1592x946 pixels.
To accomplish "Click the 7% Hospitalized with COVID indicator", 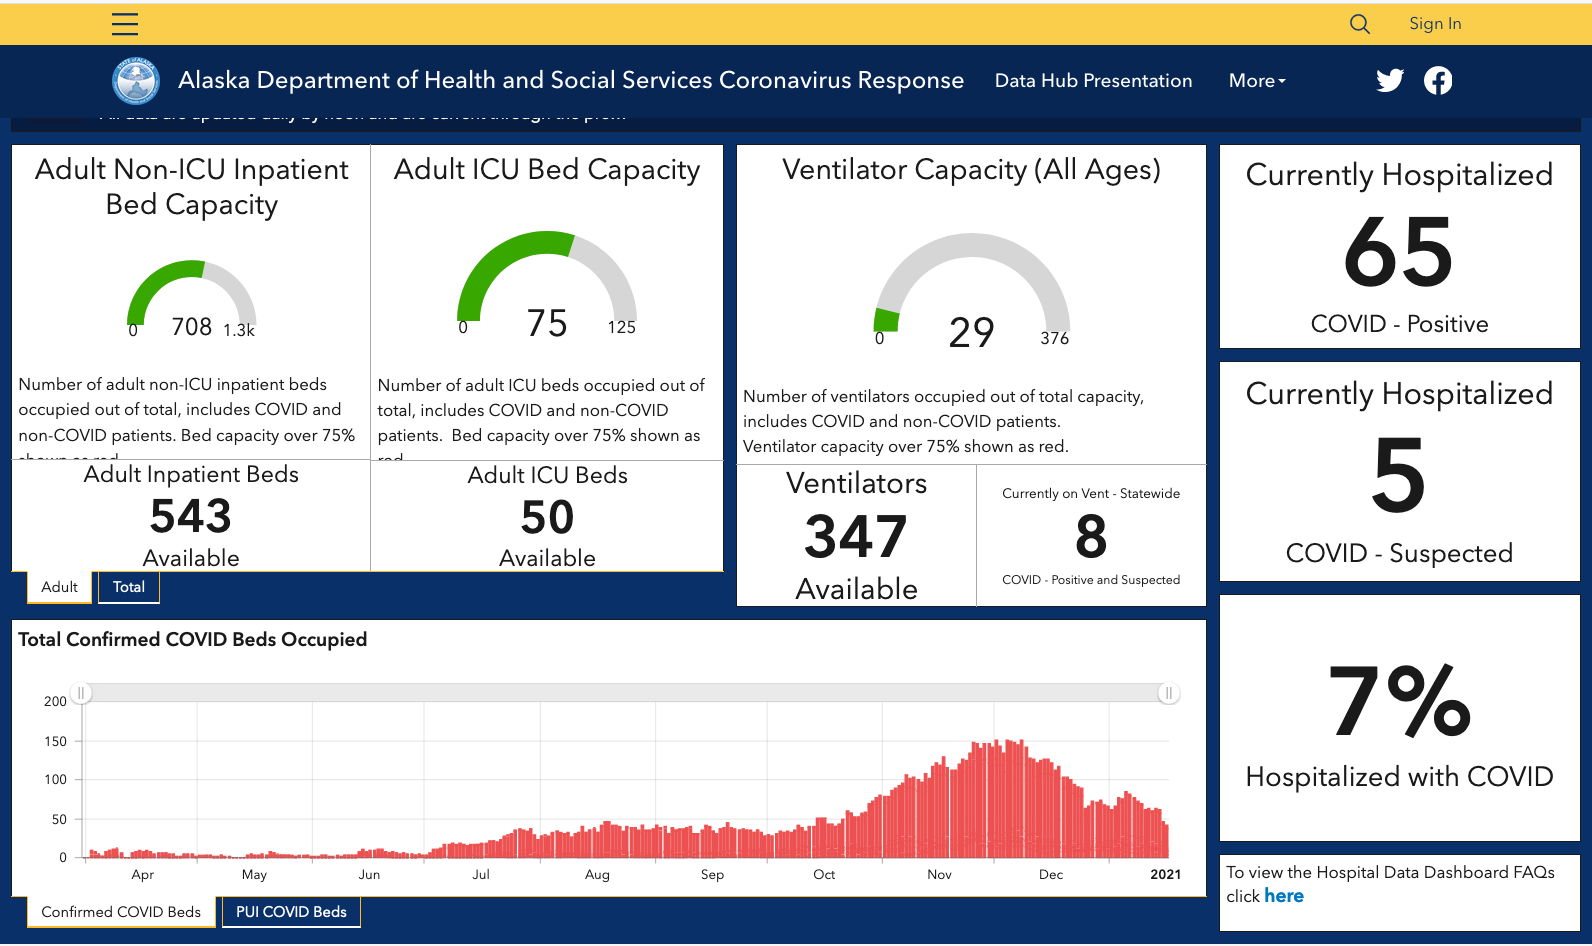I will pos(1400,718).
